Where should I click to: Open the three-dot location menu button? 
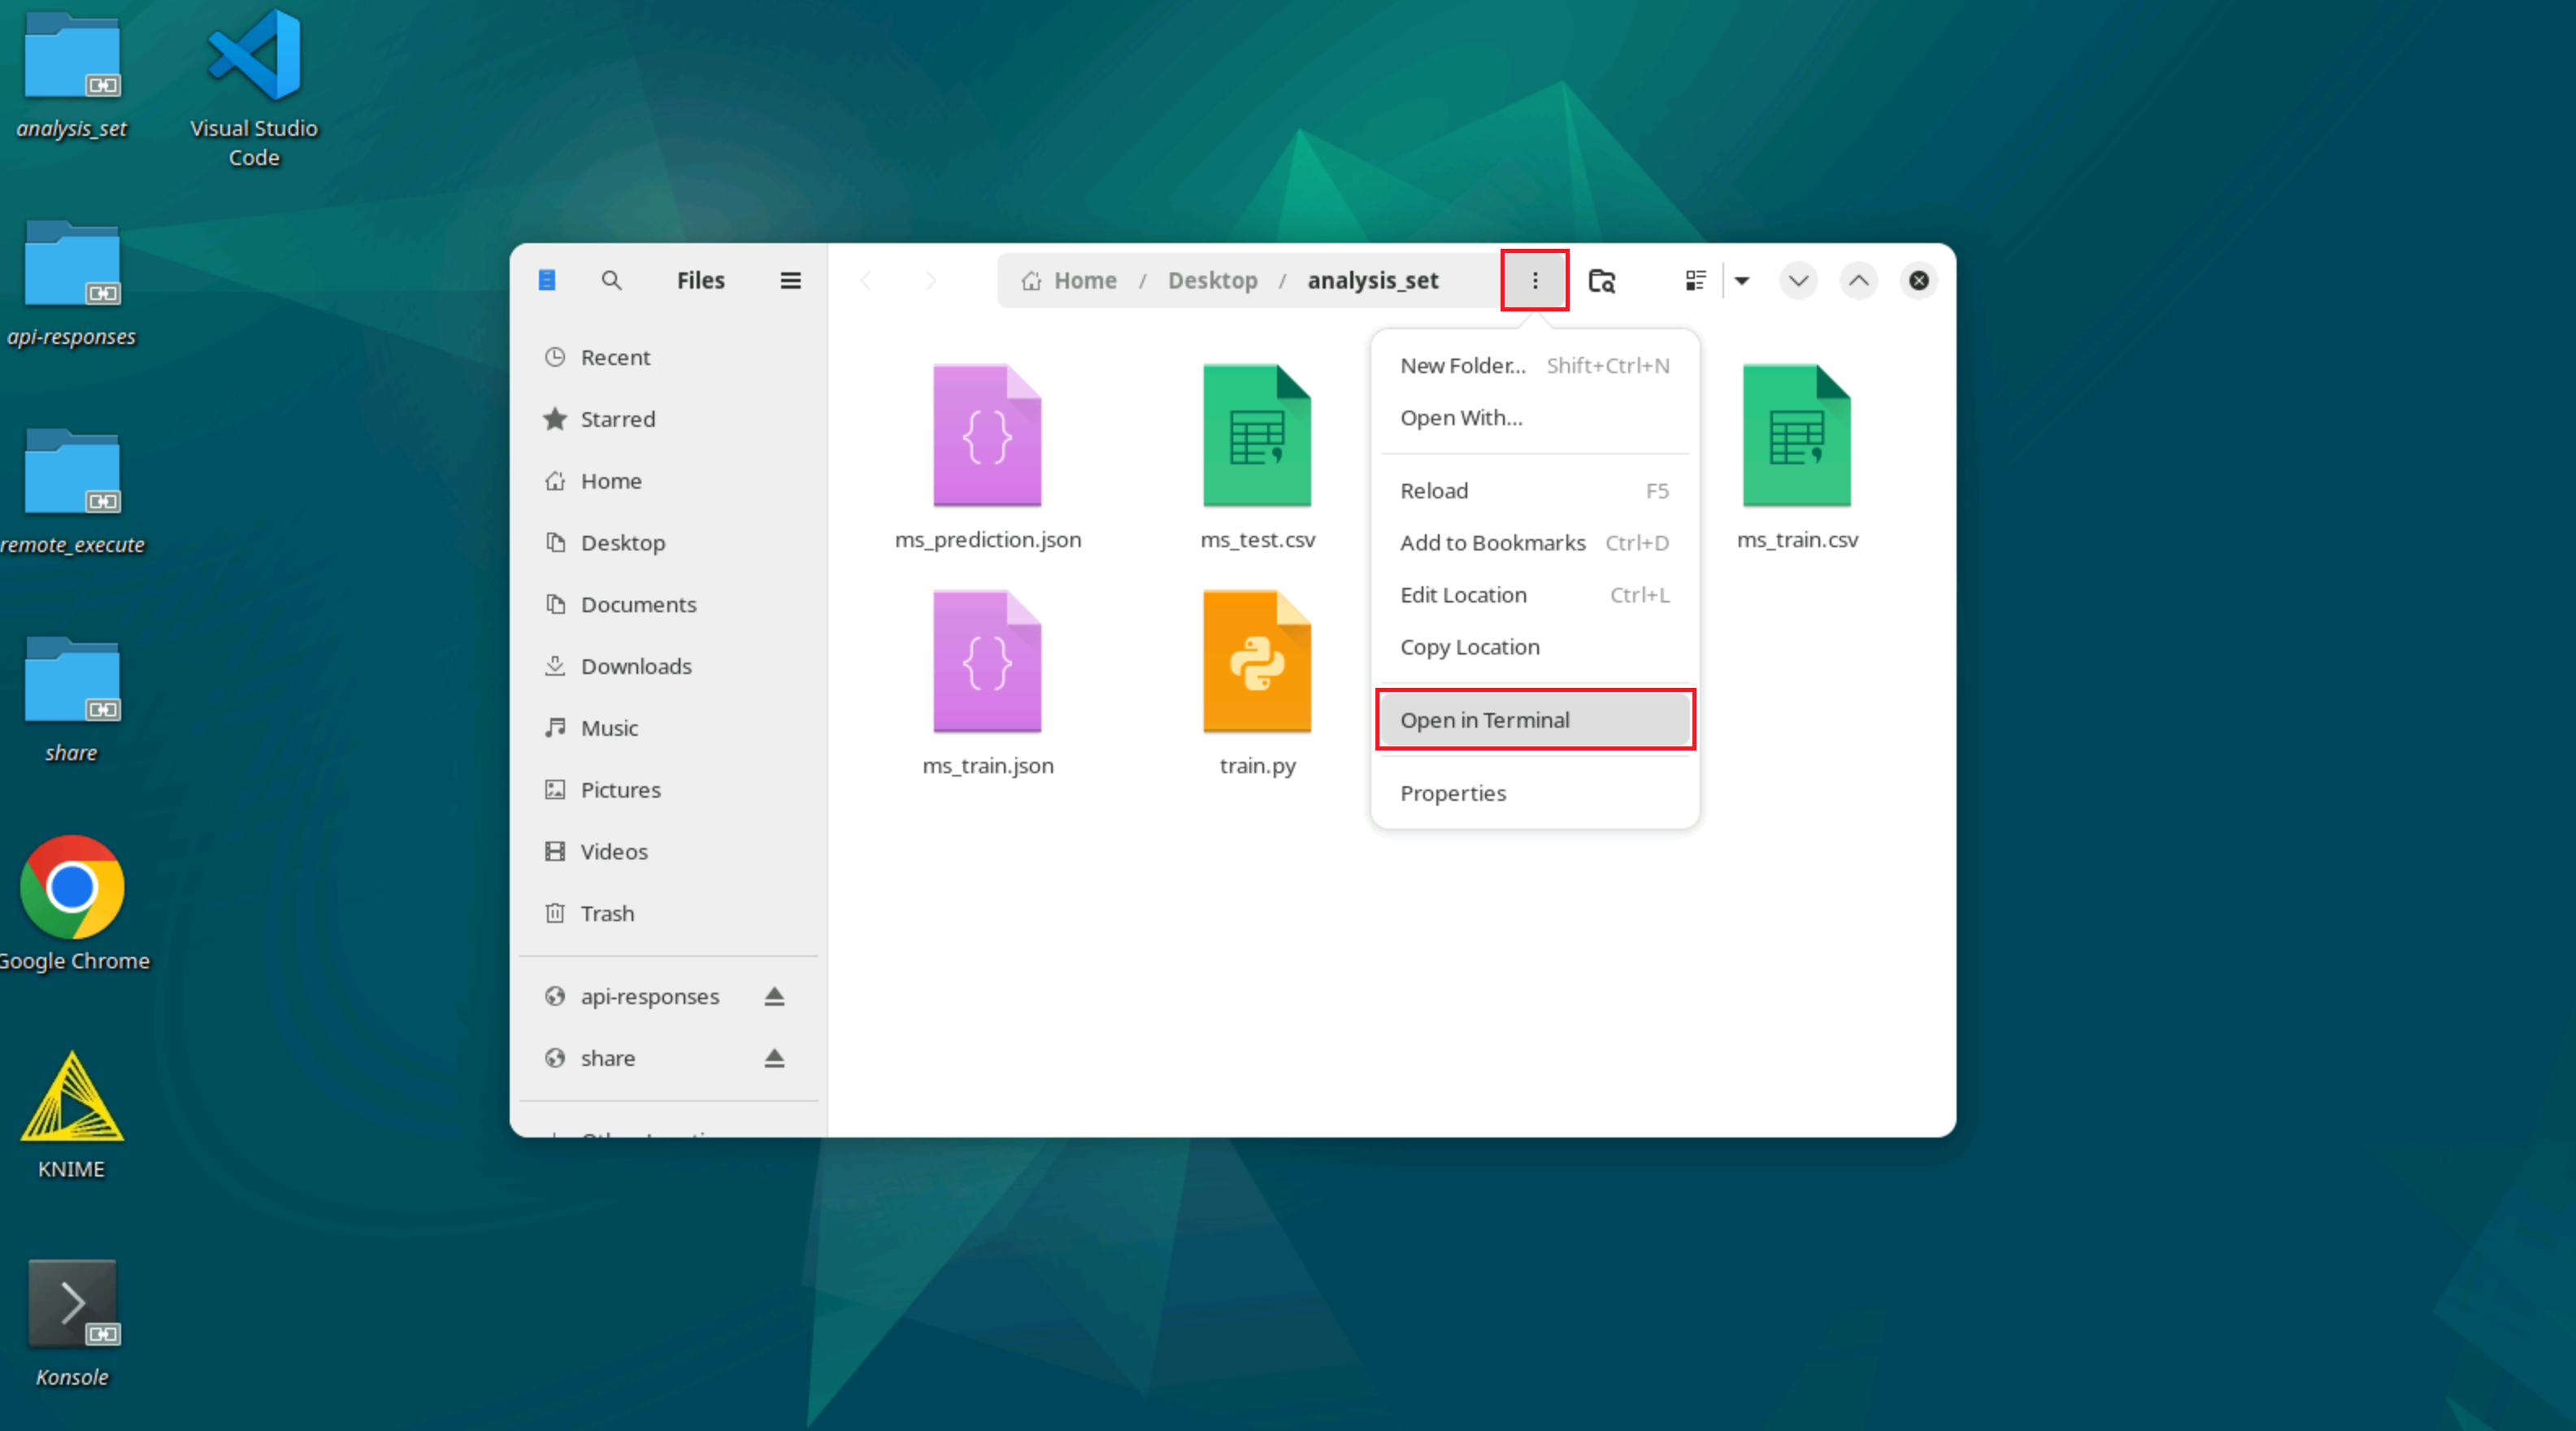(x=1534, y=280)
